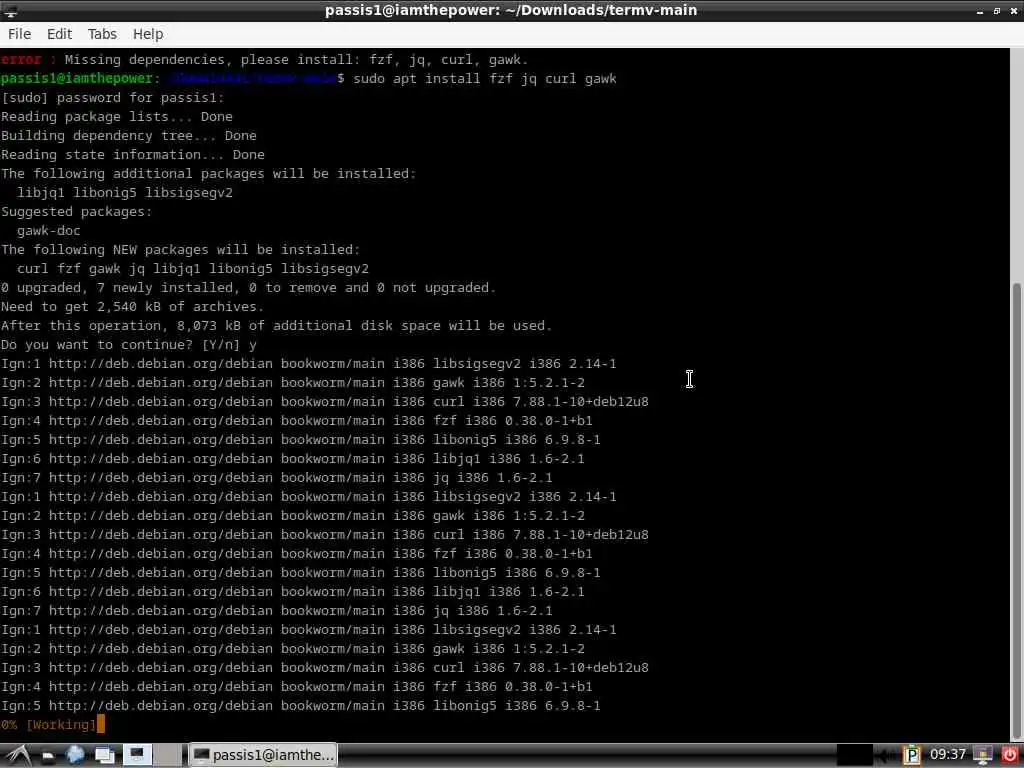Open the LXDE start menu icon
This screenshot has width=1024, height=768.
(x=18, y=755)
